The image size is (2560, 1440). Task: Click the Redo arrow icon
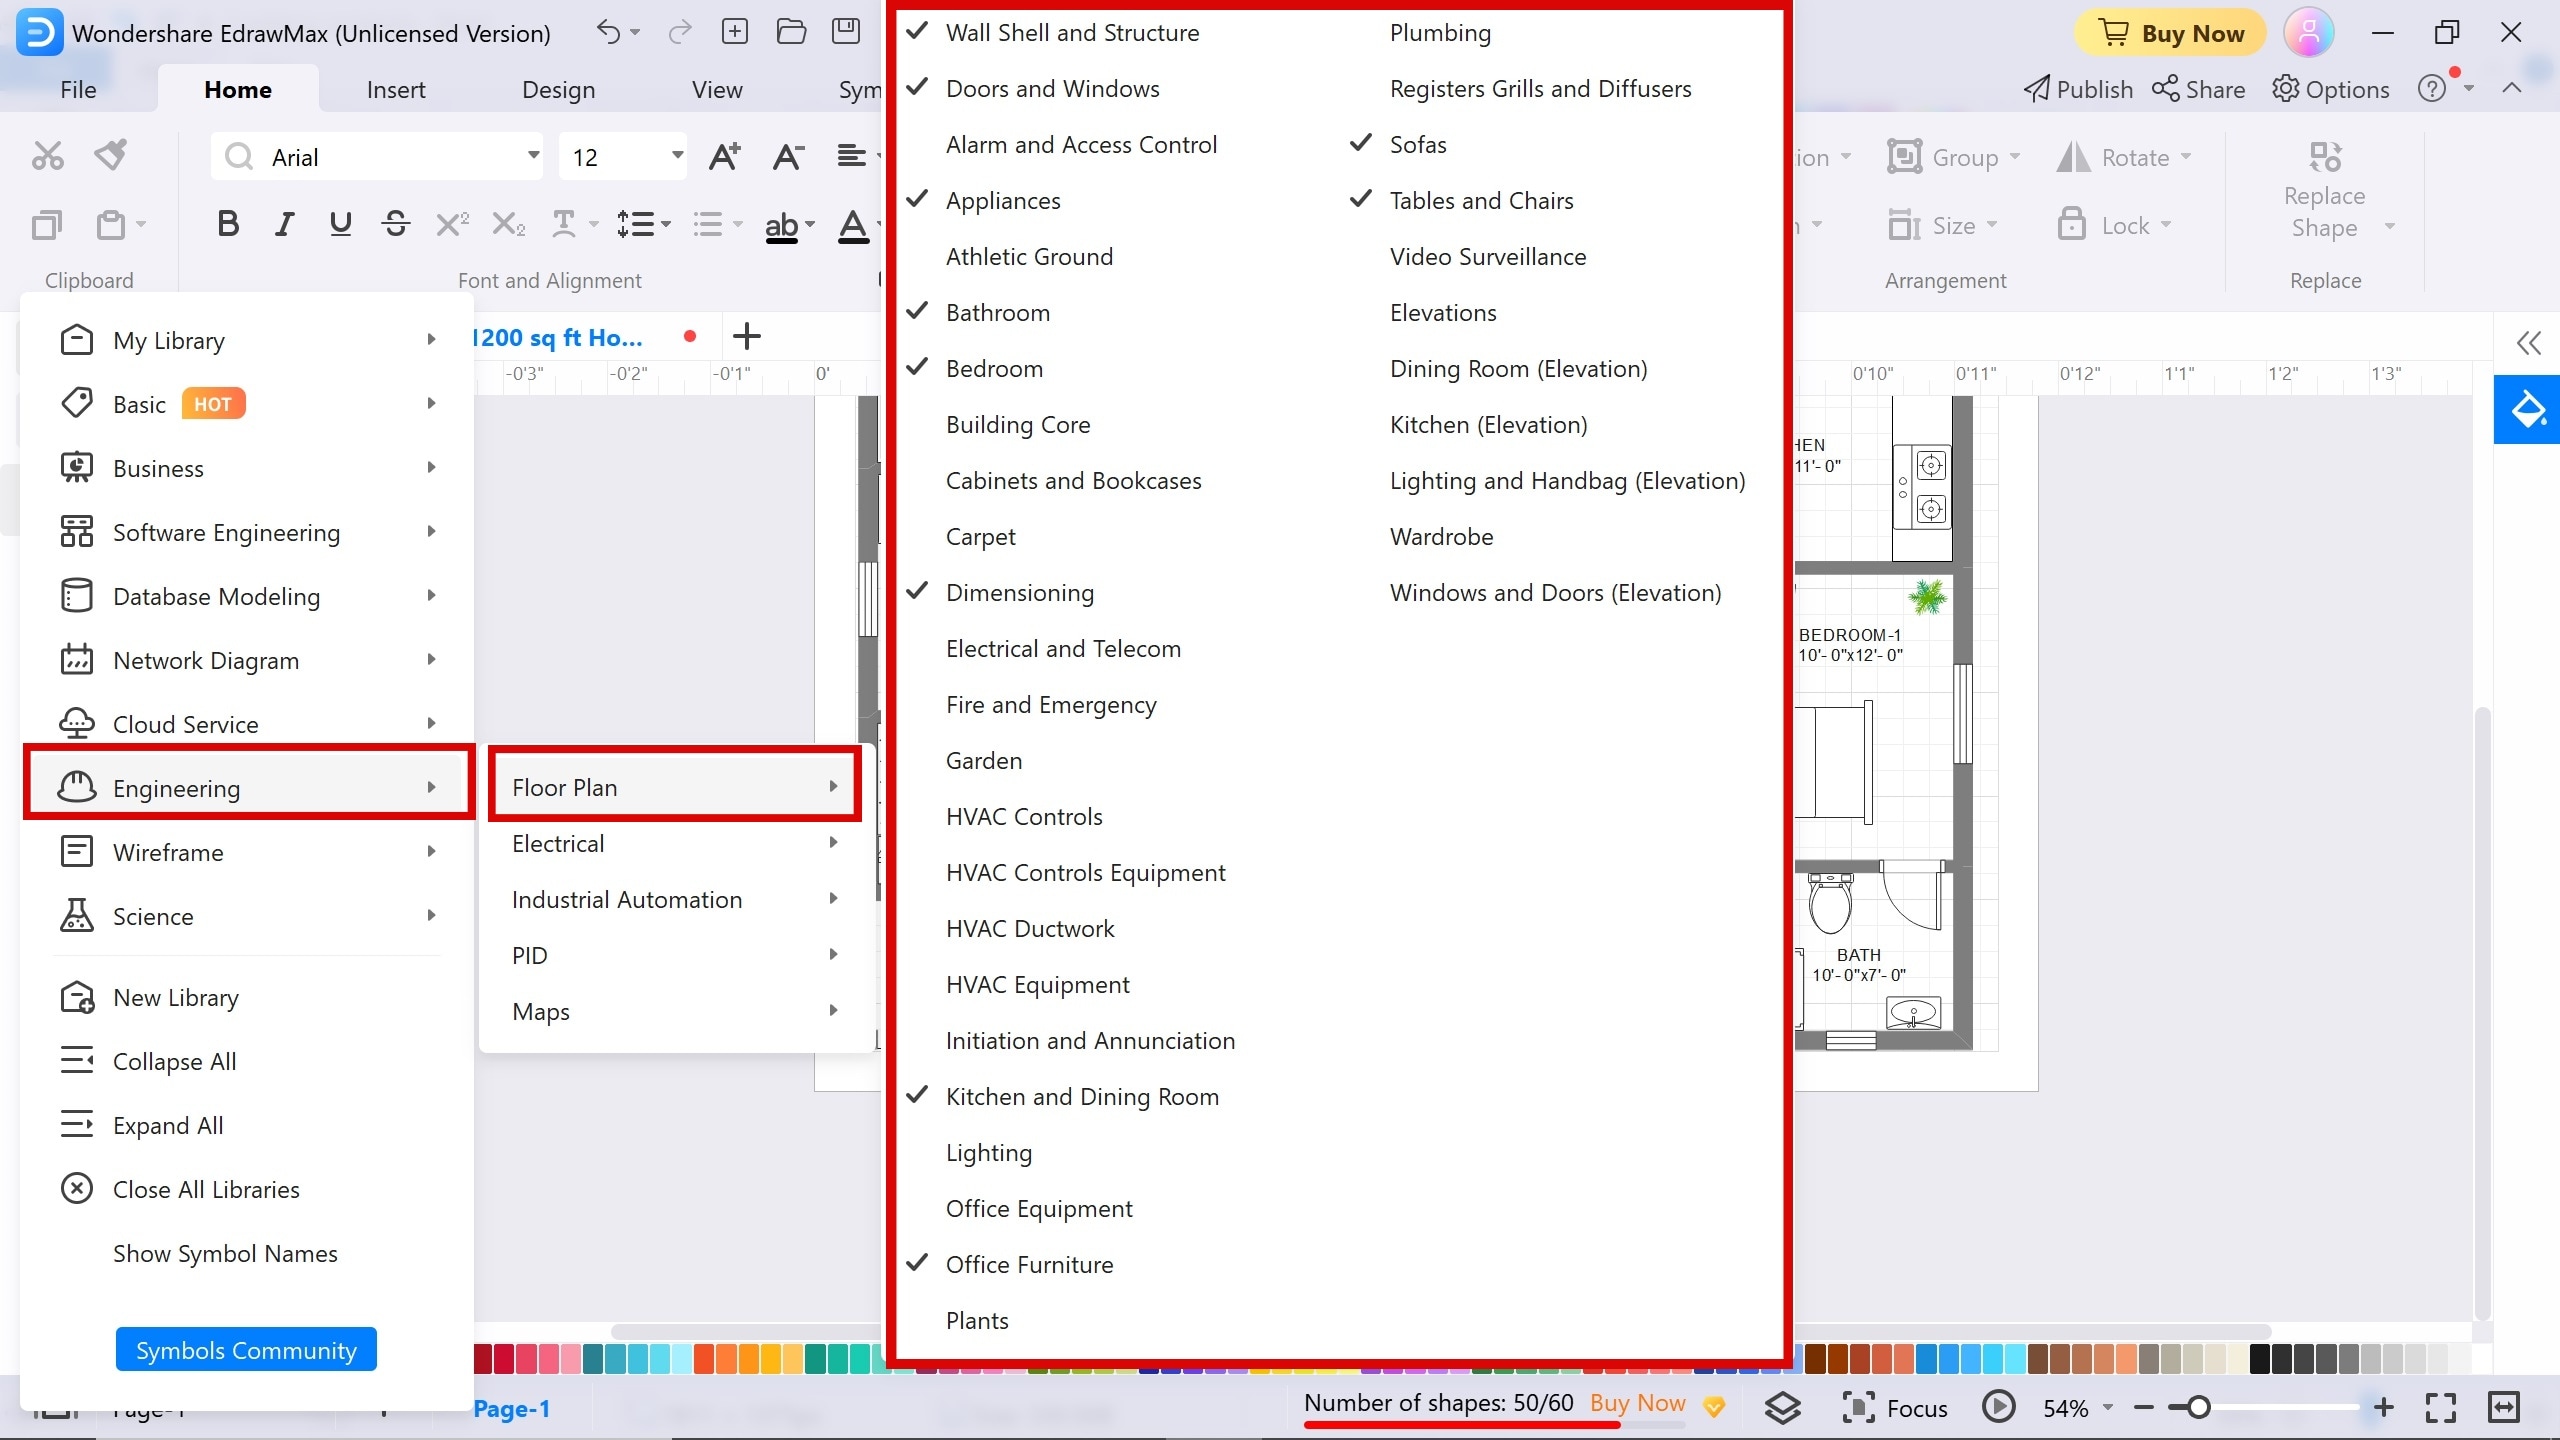(x=680, y=32)
